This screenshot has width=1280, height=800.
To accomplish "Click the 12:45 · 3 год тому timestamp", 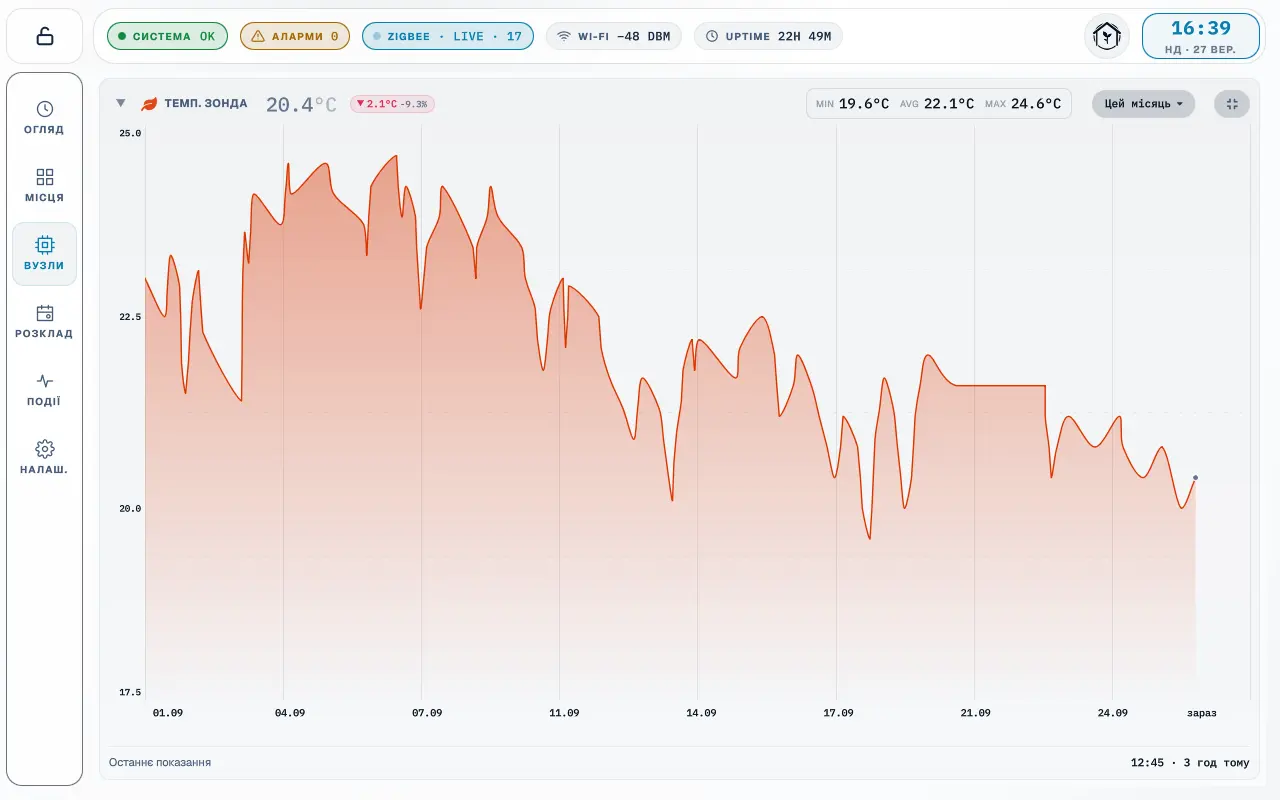I will pos(1190,763).
